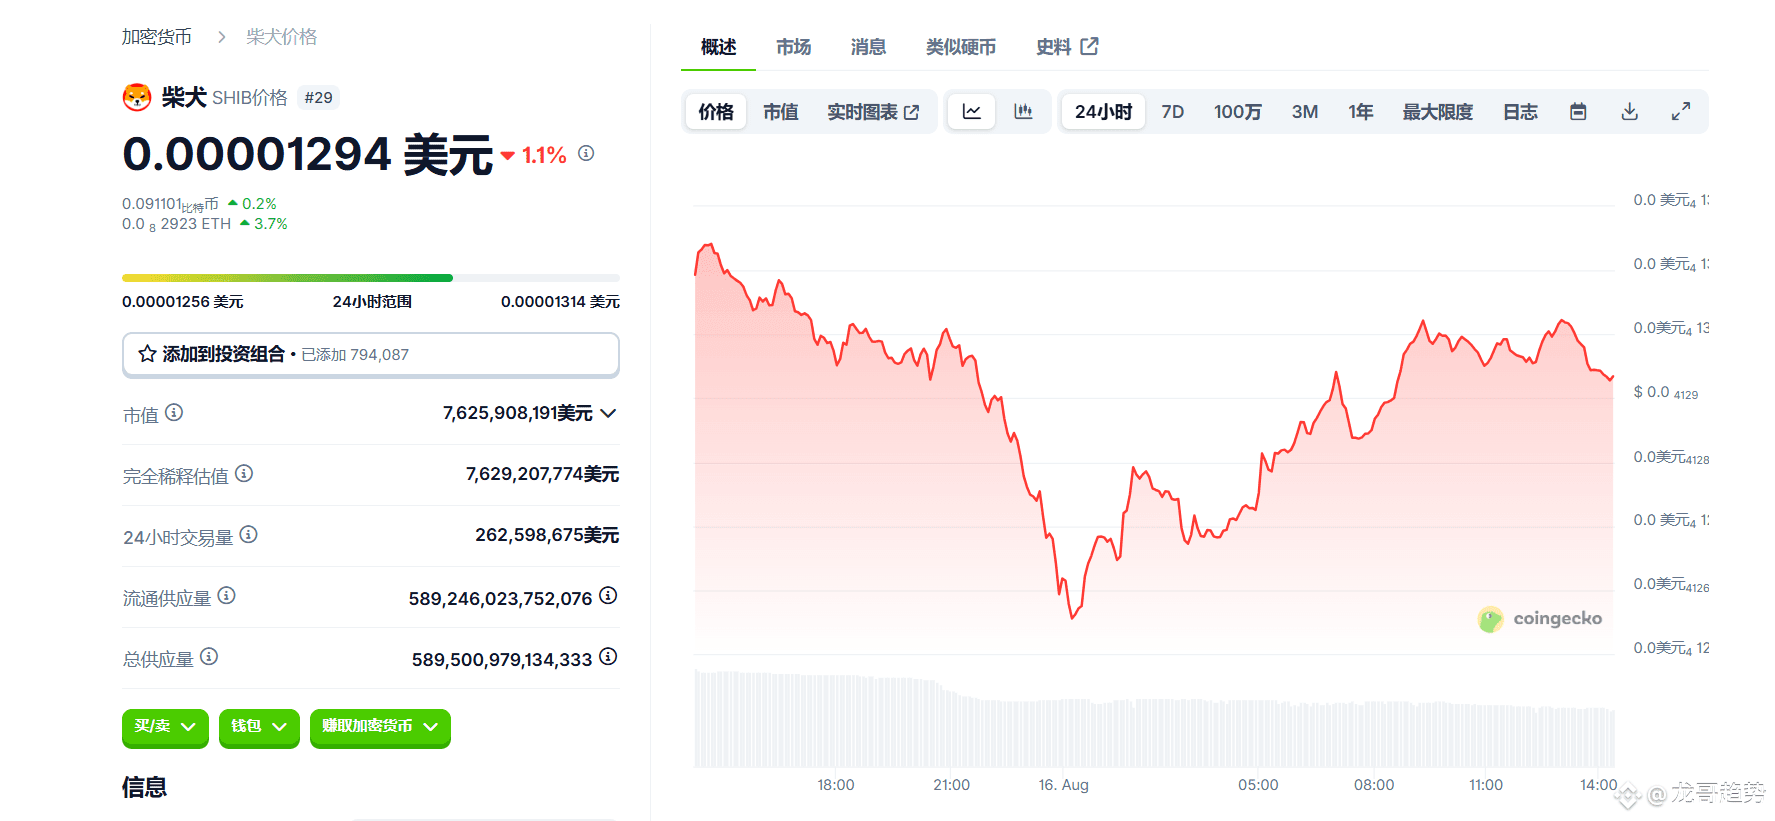Switch to the candlestick chart icon
Viewport: 1775px width, 821px height.
click(1023, 112)
